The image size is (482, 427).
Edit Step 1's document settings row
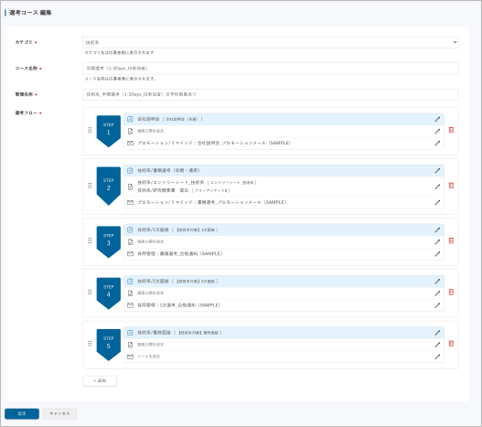tap(437, 131)
